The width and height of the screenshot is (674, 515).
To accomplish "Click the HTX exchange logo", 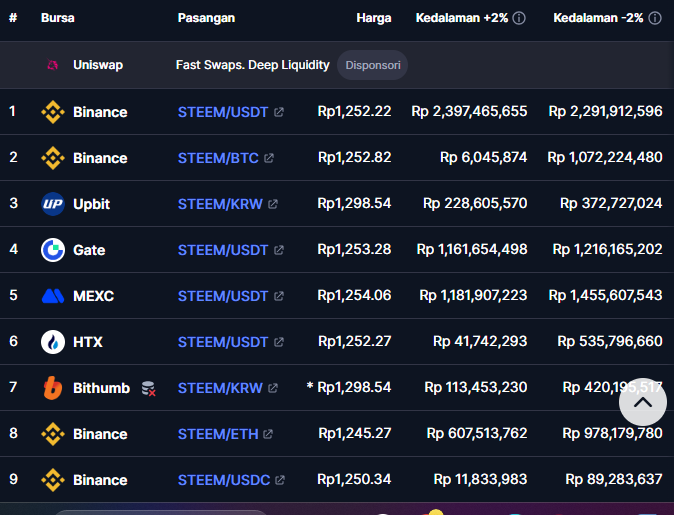I will (x=53, y=342).
